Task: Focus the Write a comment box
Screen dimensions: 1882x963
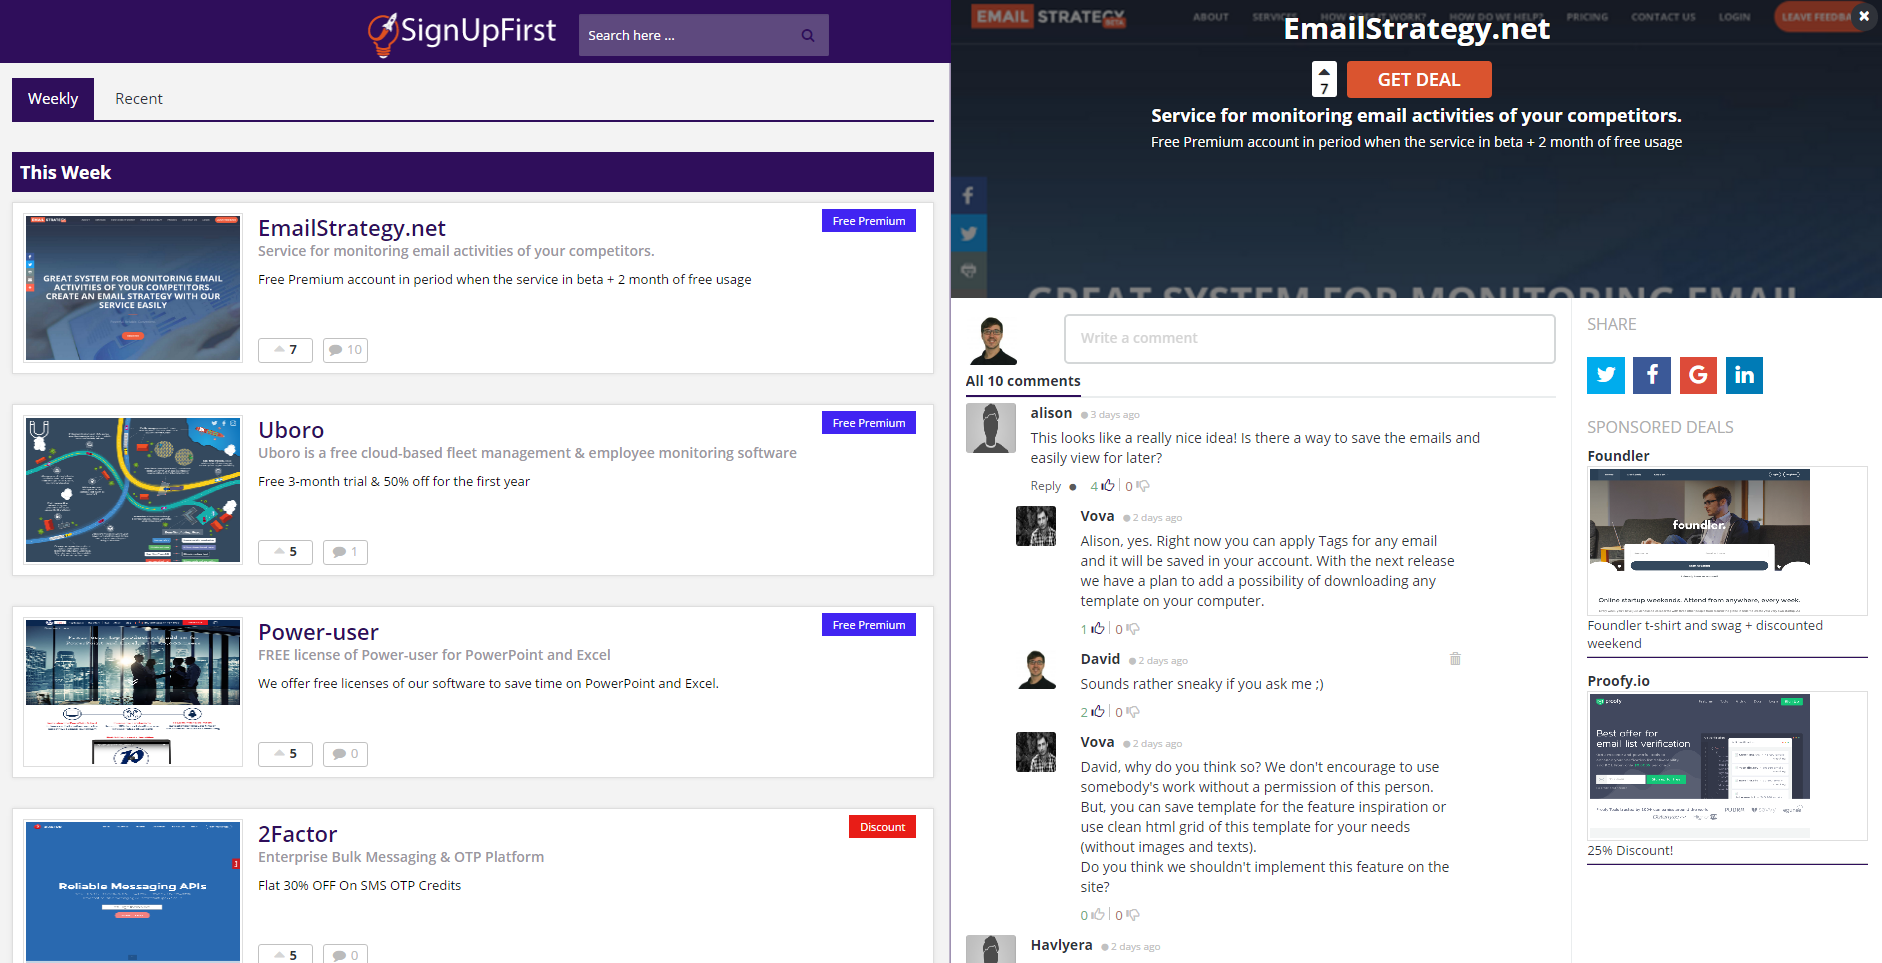Action: (x=1310, y=338)
